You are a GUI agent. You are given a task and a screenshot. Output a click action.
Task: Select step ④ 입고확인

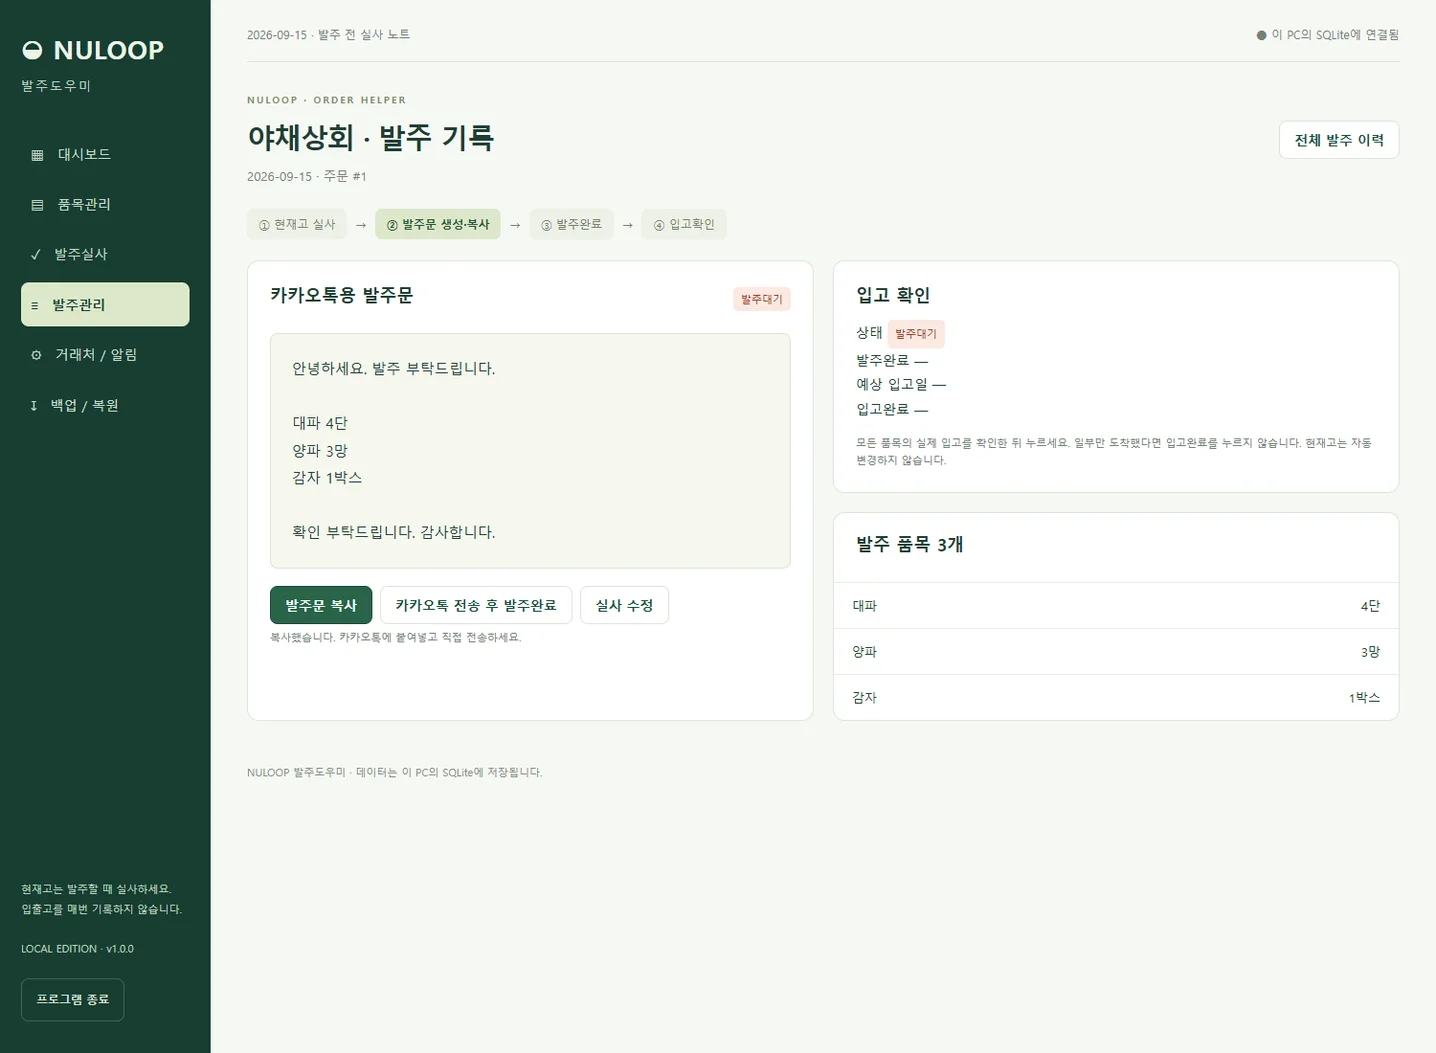click(684, 224)
